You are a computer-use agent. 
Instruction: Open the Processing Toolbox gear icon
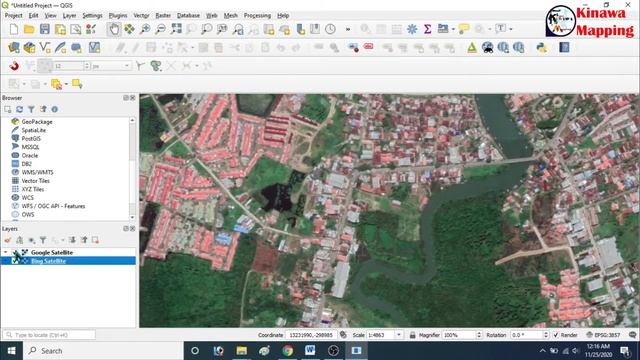412,29
